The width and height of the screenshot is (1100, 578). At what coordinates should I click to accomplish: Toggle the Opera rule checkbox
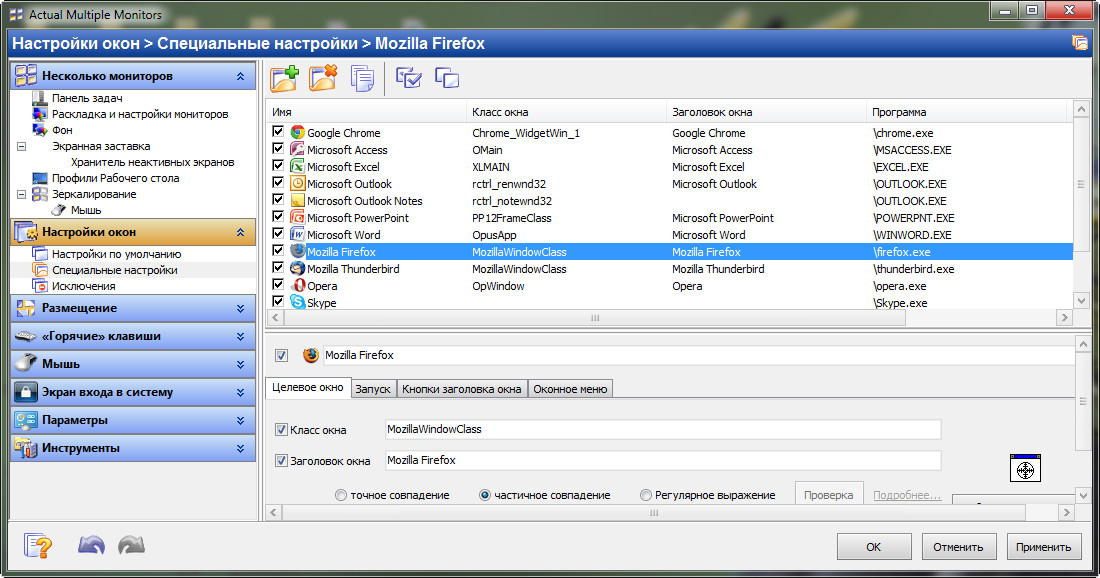pos(278,284)
